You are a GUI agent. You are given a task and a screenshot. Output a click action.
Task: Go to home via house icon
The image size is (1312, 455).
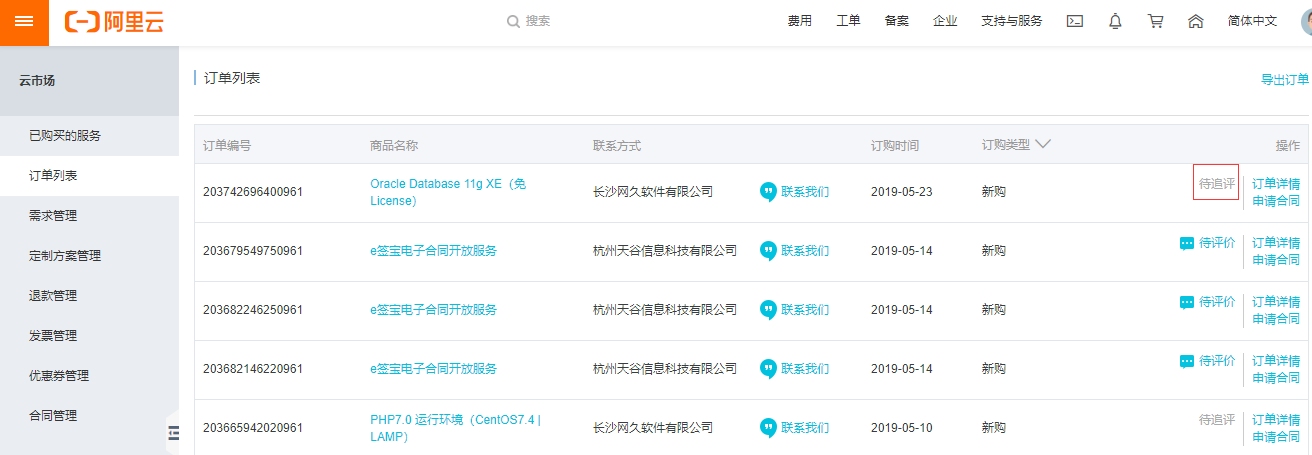point(1195,21)
